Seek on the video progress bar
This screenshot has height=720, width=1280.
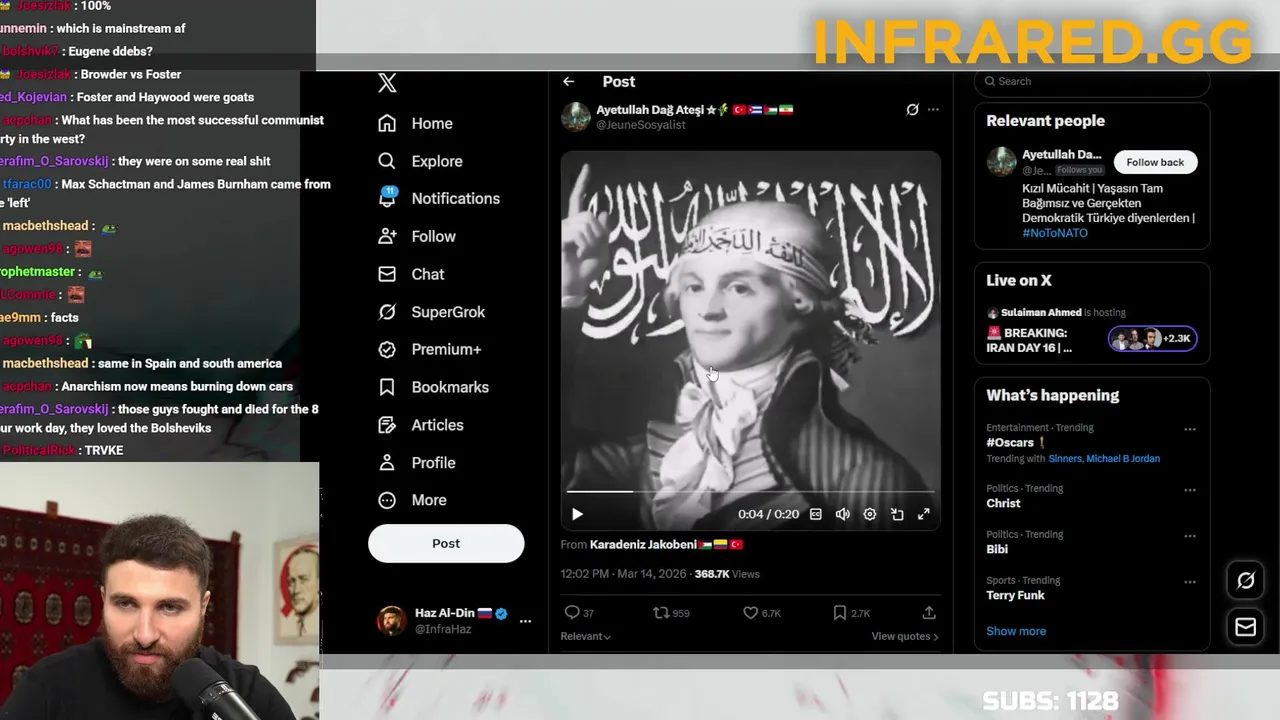[750, 491]
